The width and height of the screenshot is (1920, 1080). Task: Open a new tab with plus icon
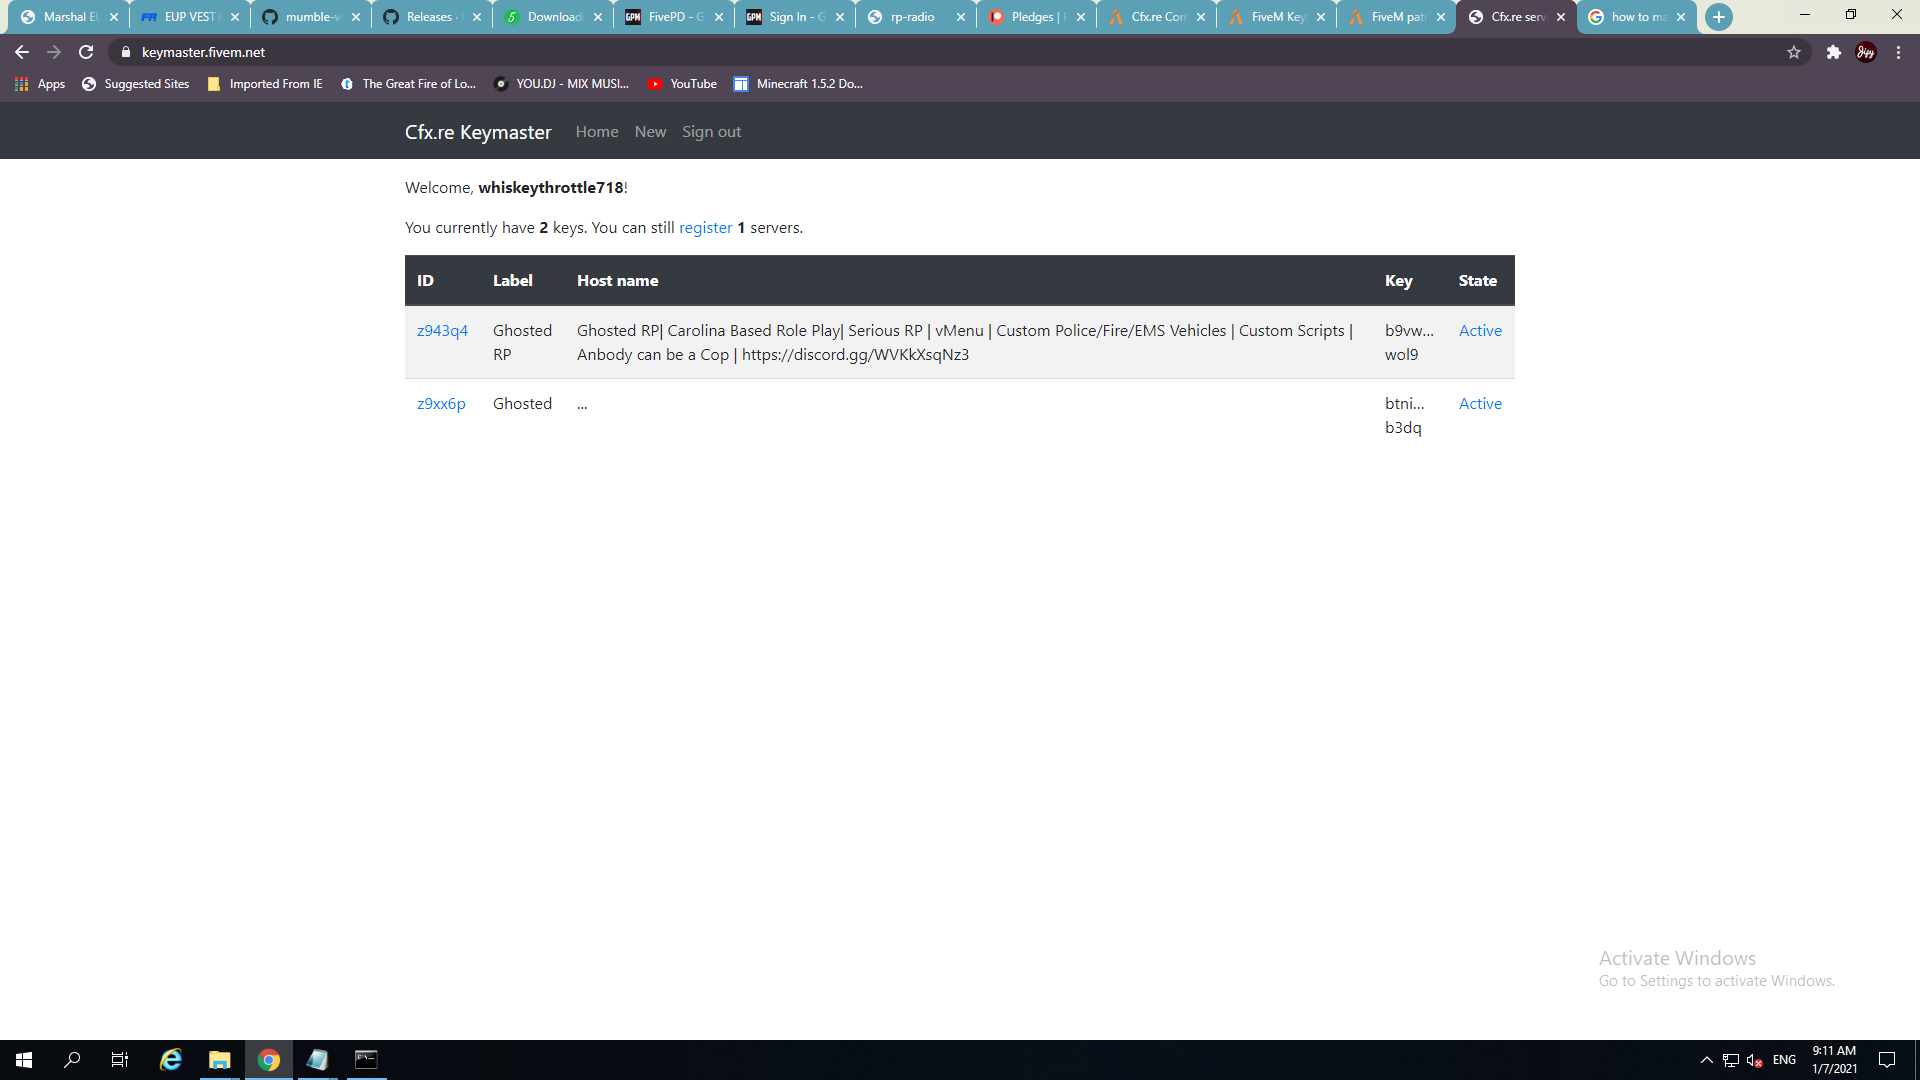pyautogui.click(x=1718, y=17)
